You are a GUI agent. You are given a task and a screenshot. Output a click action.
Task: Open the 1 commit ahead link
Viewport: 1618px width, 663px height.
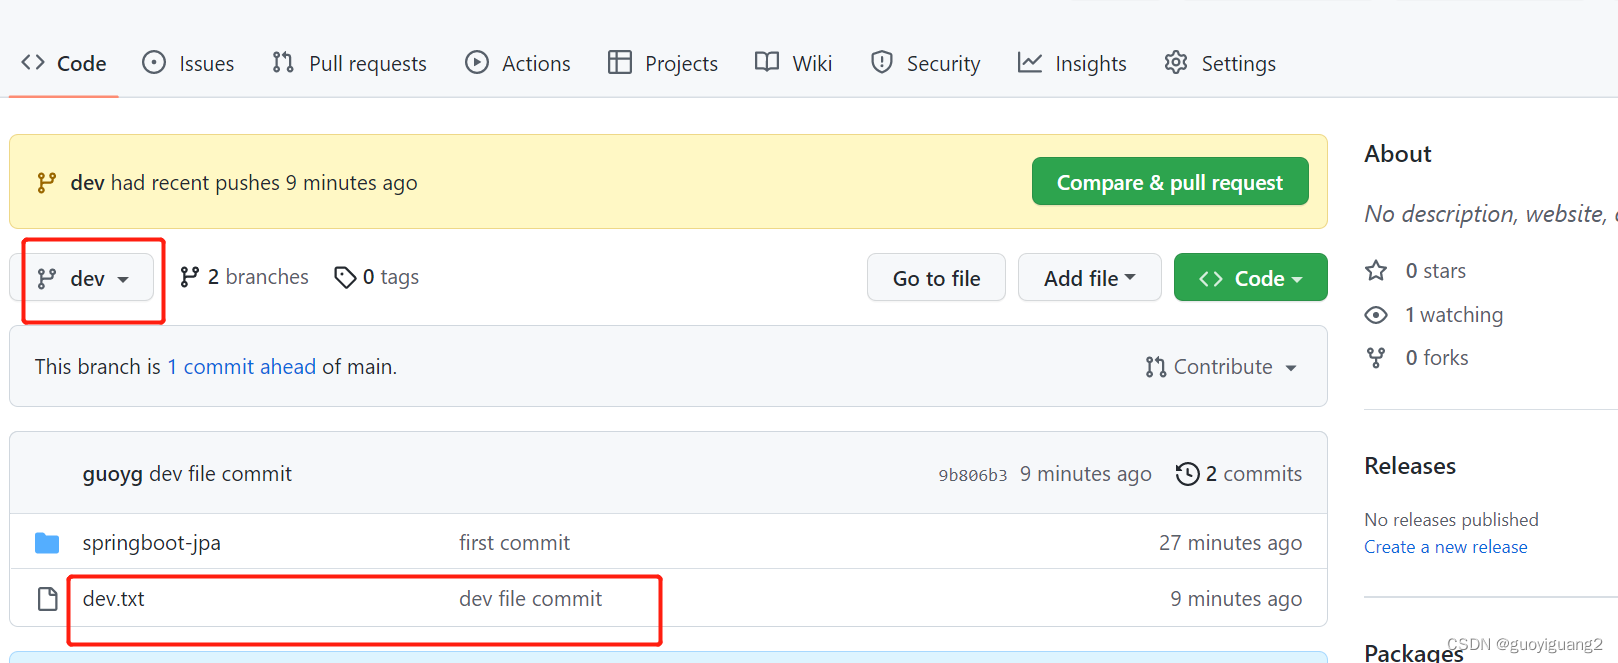click(241, 367)
